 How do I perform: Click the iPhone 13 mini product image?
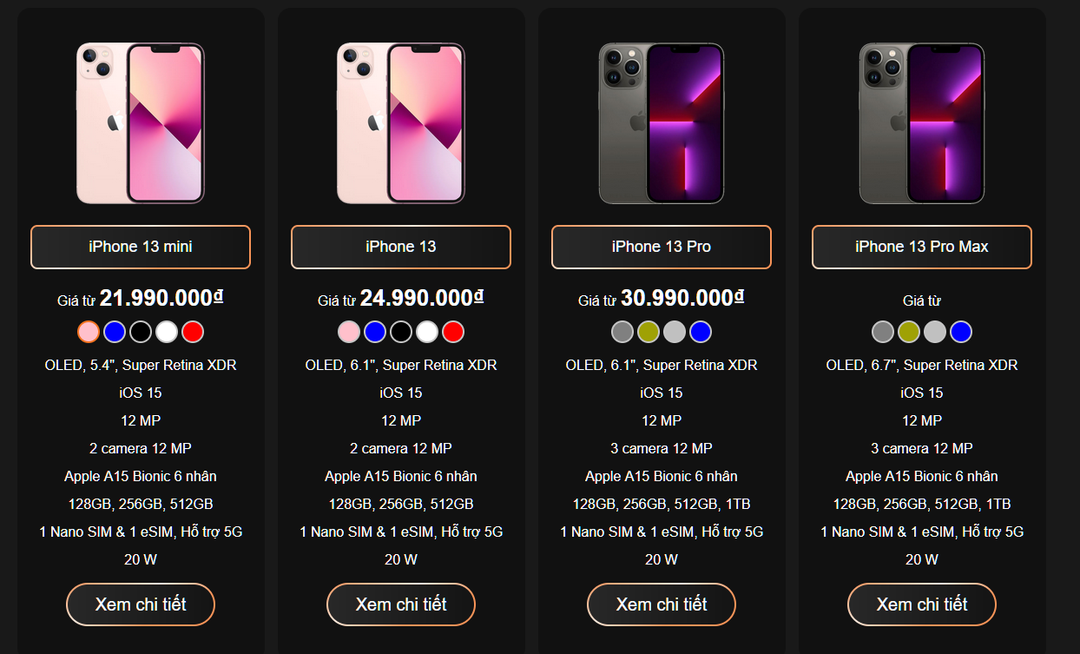click(140, 122)
